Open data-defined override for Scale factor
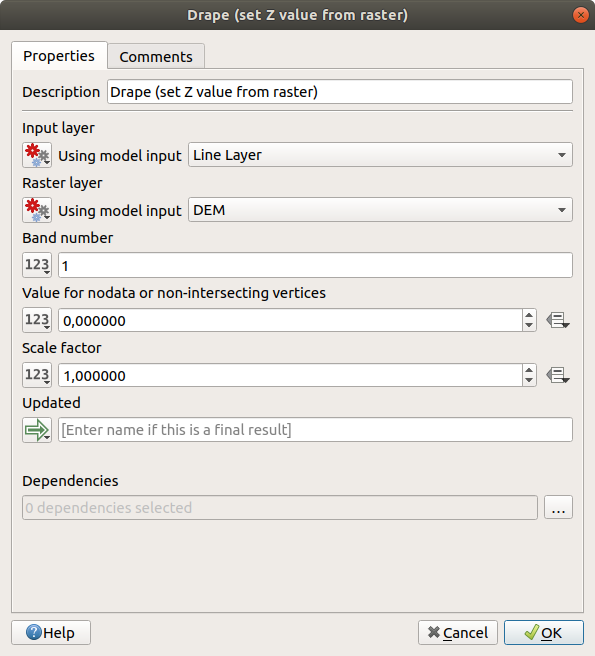 point(558,375)
